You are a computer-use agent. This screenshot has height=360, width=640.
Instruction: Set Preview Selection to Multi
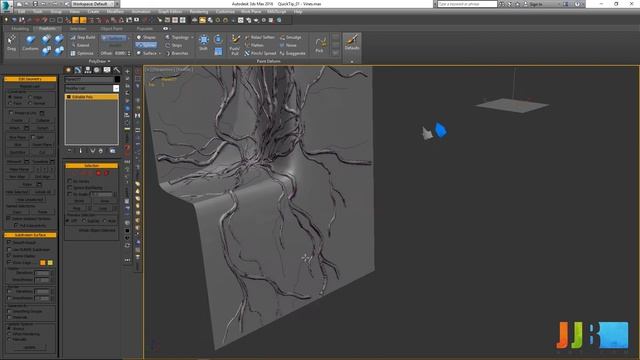pos(104,221)
